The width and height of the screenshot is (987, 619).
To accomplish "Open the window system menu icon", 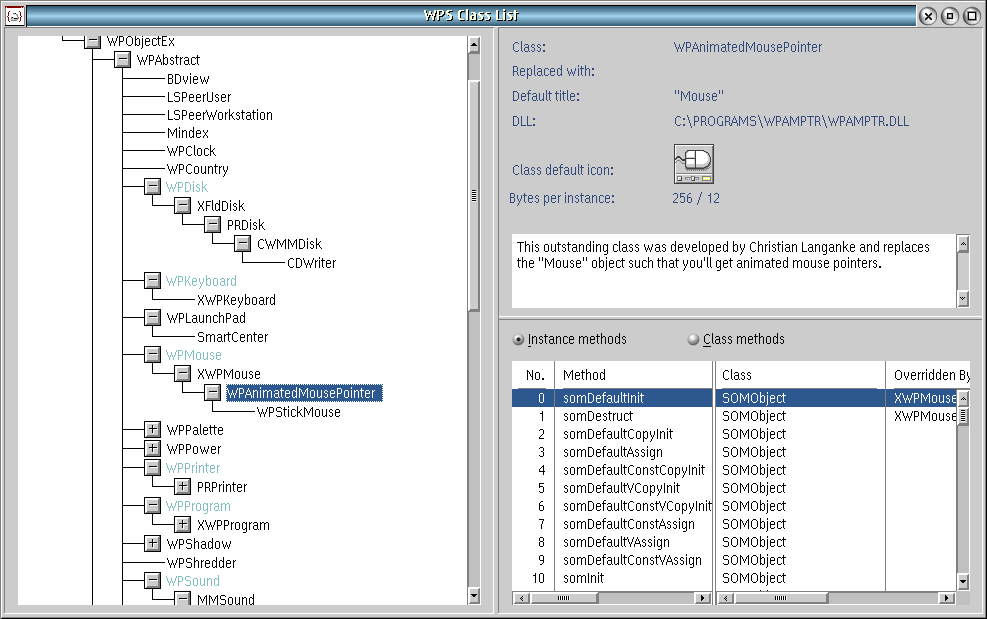I will (14, 15).
